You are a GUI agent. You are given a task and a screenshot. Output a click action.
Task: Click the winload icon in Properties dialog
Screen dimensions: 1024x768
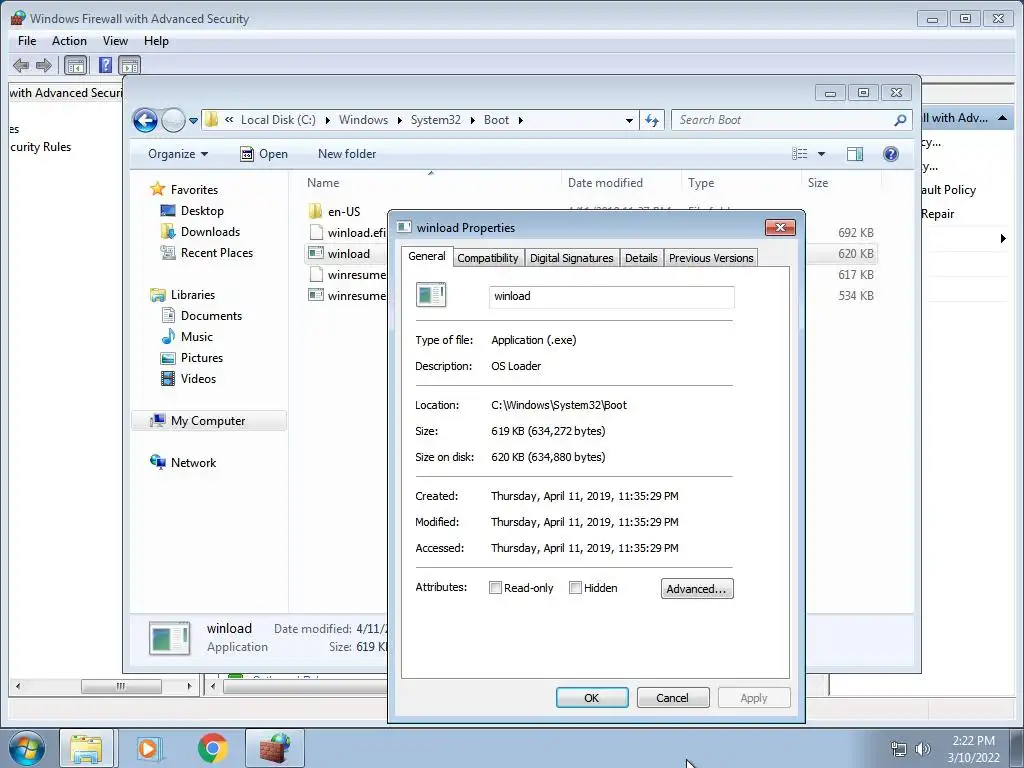[x=431, y=295]
